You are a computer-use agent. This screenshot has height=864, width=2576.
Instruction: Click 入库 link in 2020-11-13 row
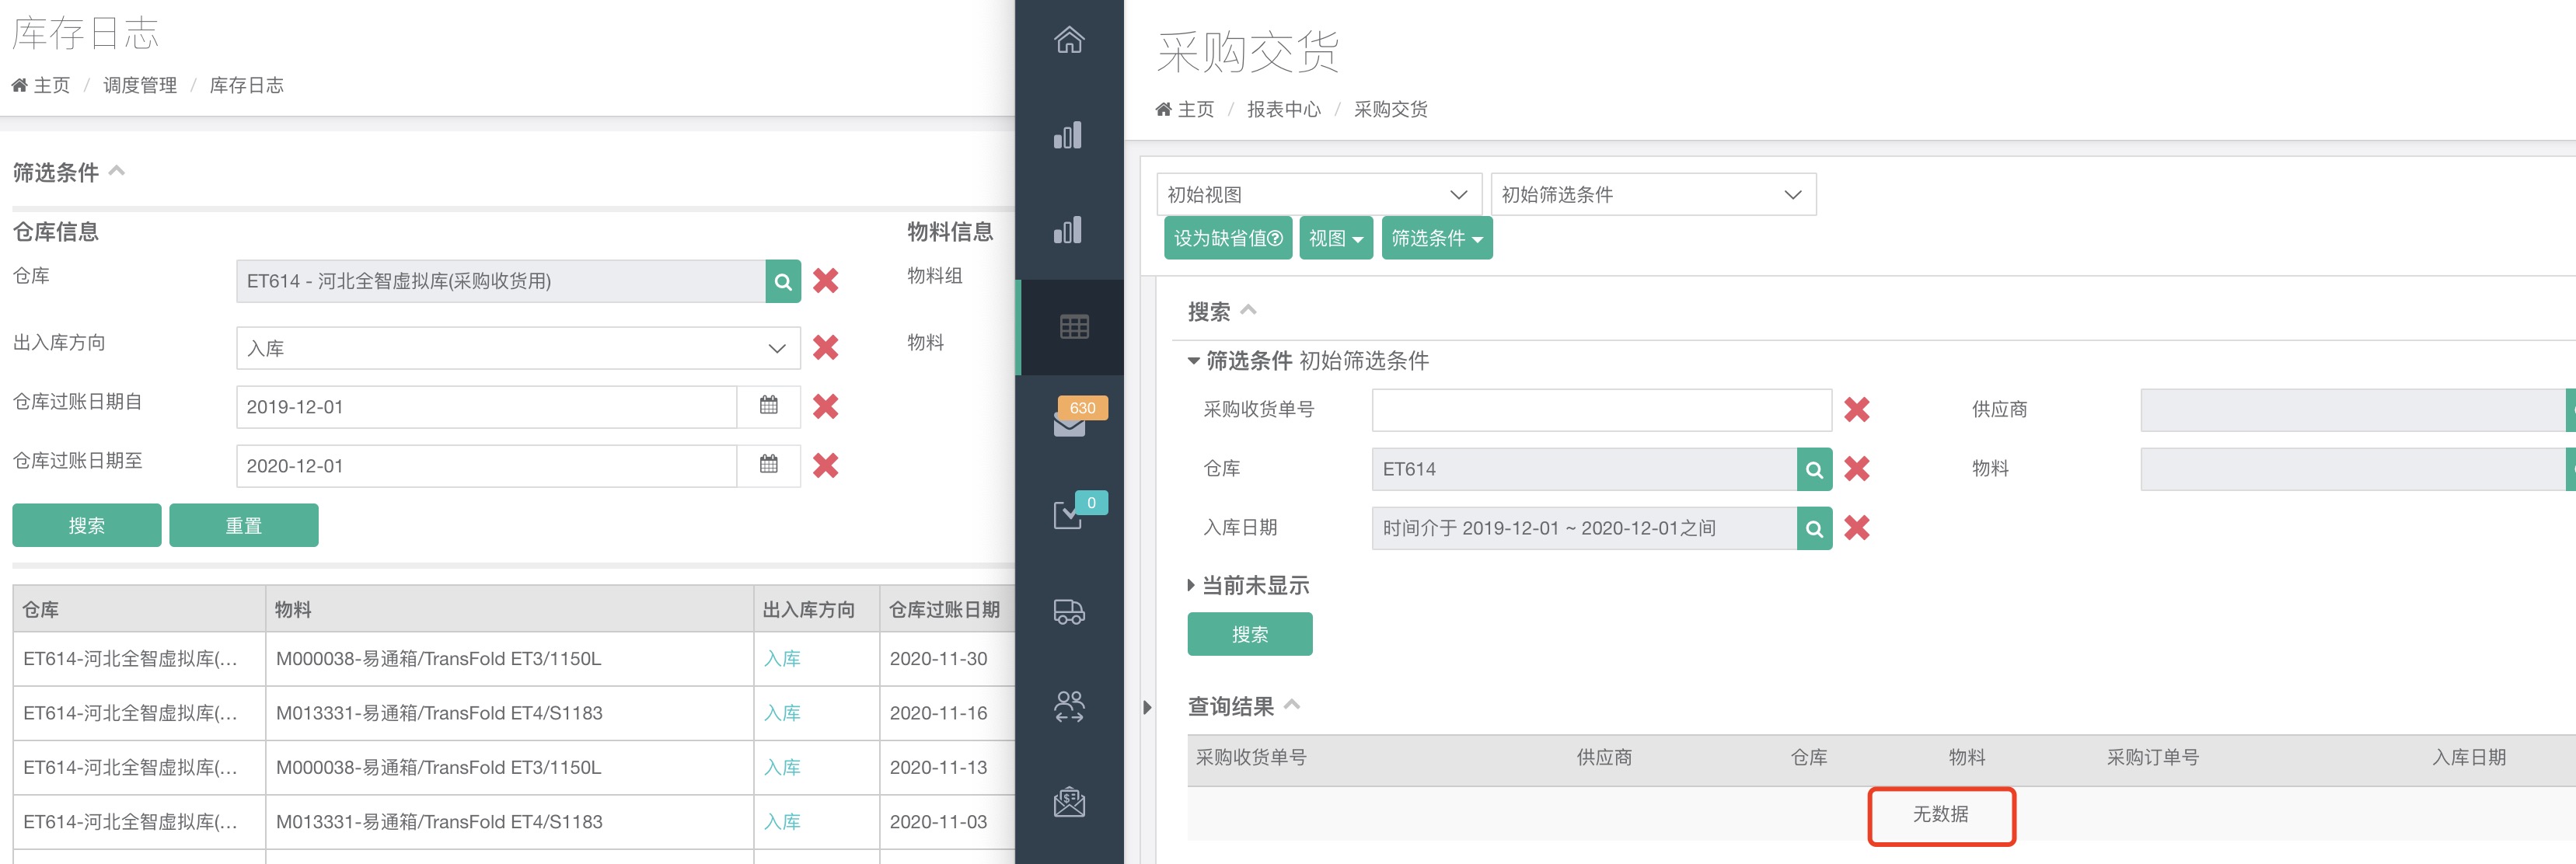coord(782,767)
